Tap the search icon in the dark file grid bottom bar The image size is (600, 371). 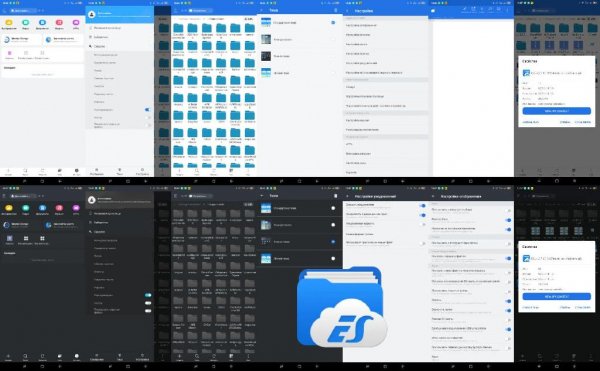pyautogui.click(x=197, y=356)
